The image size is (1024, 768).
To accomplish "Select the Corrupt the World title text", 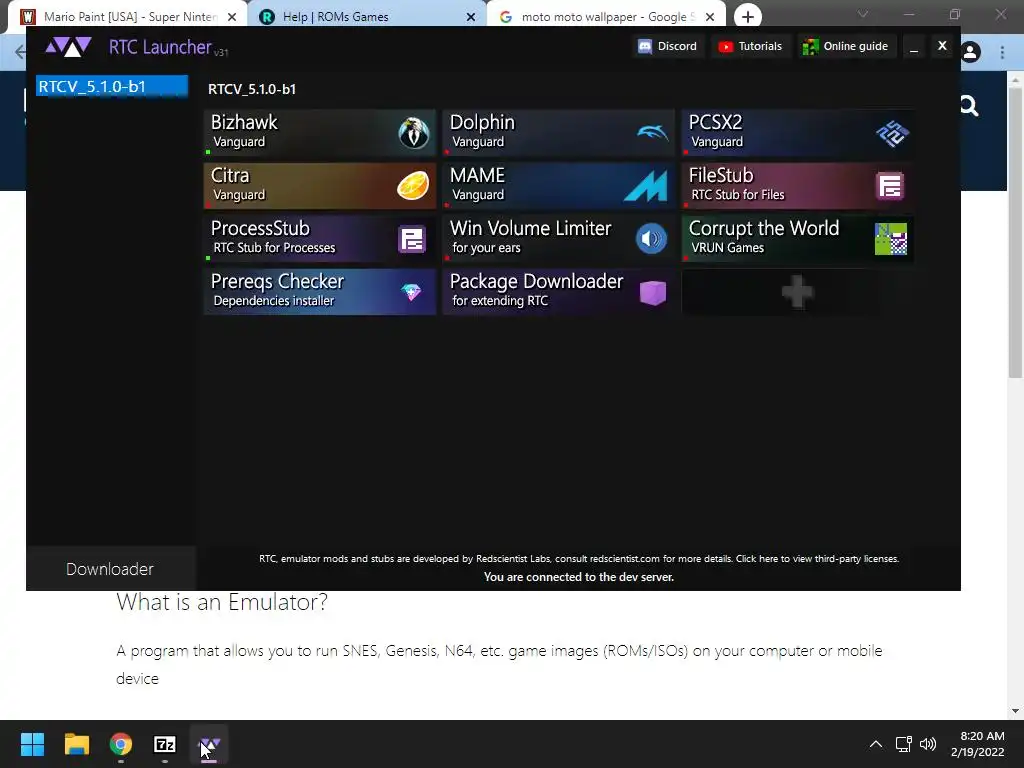I will point(764,228).
